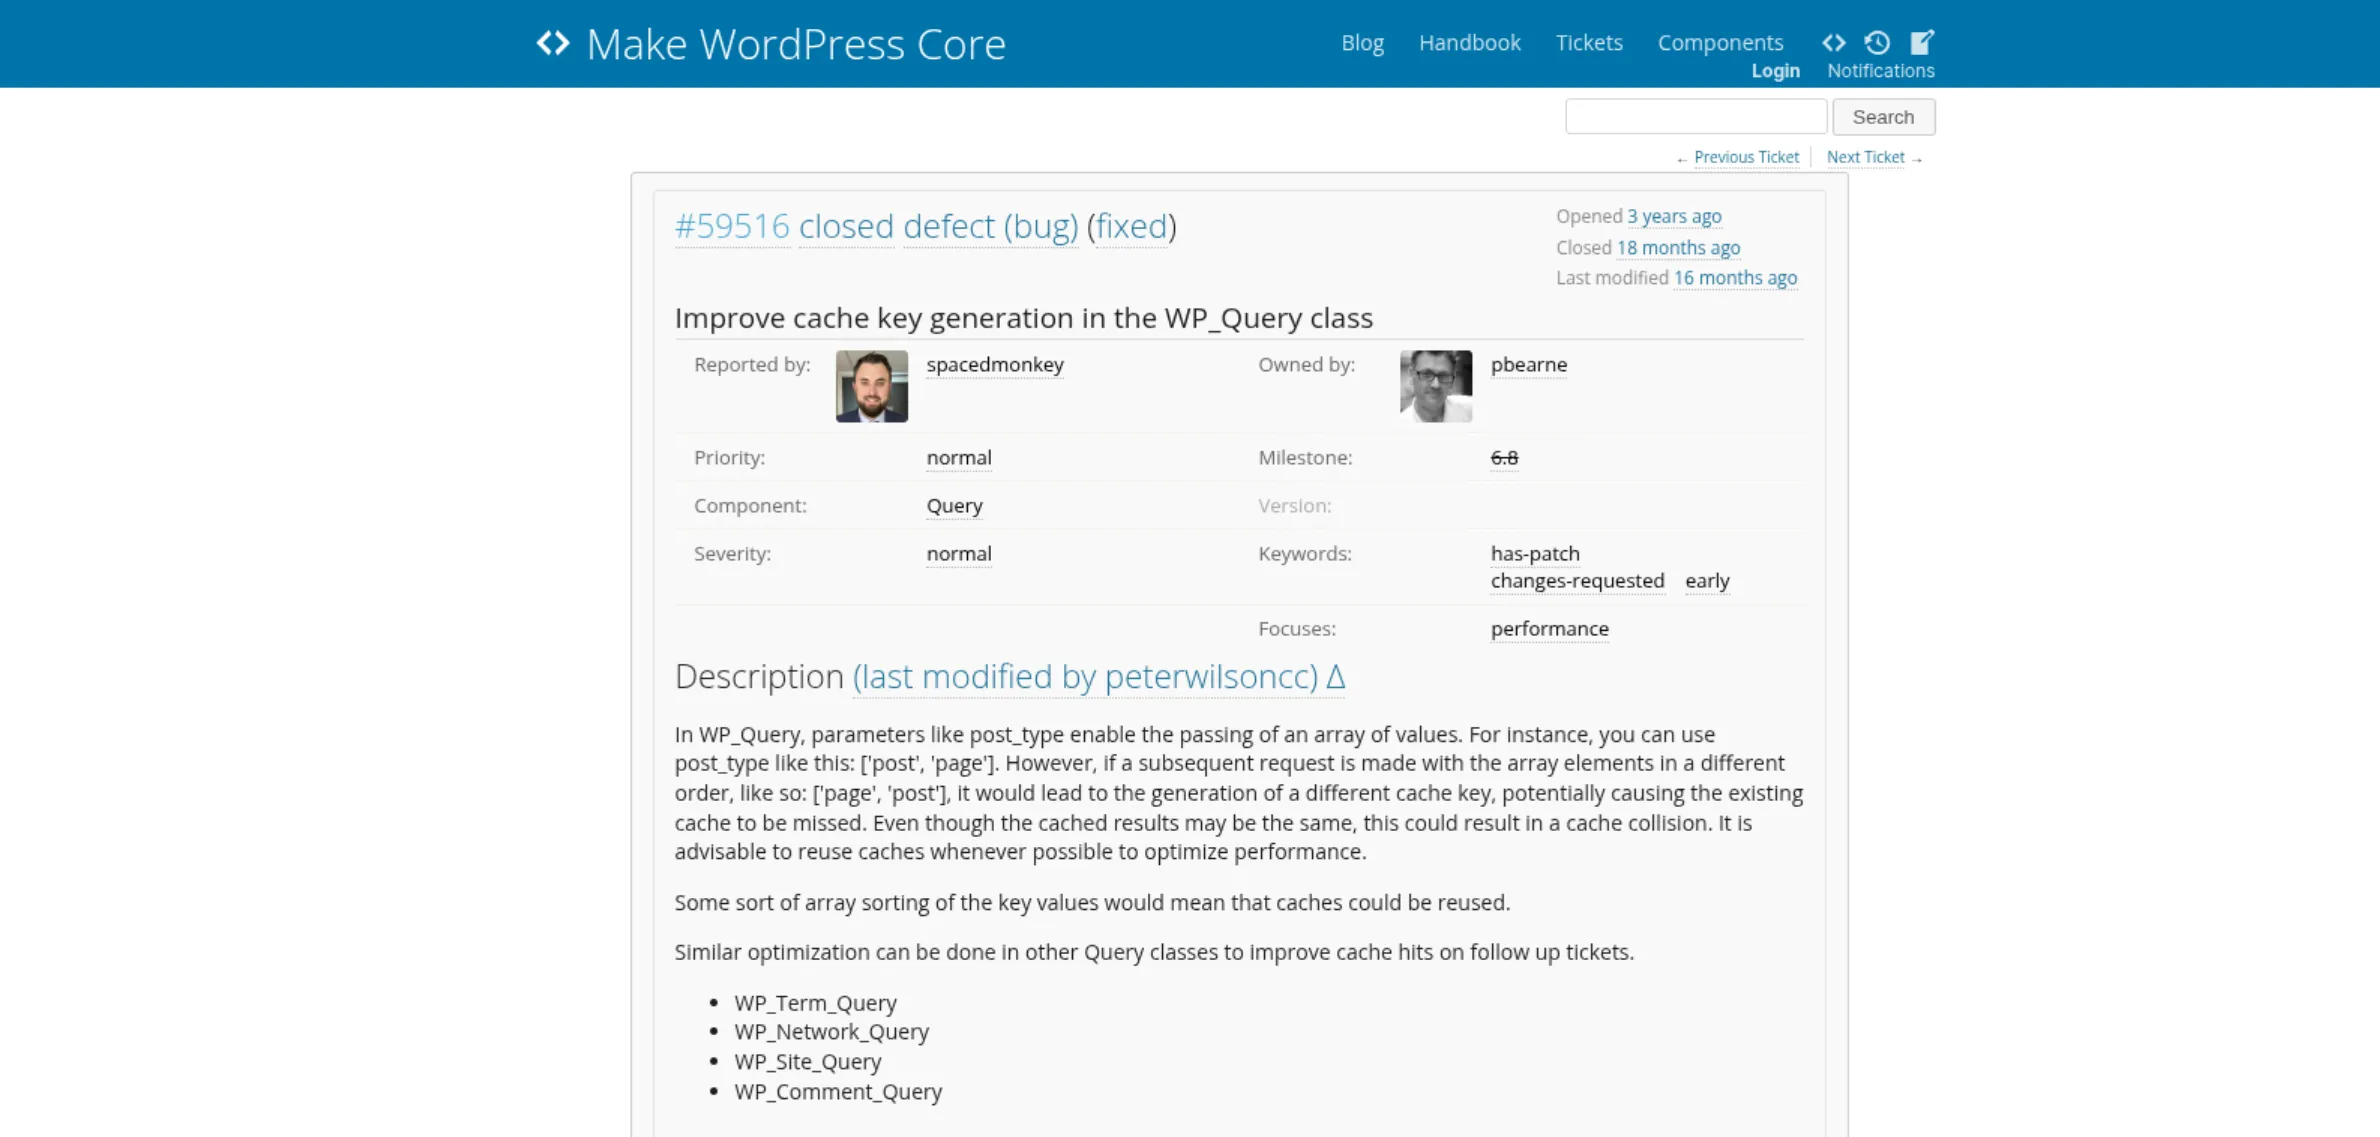Click the 'Make WordPress Core' site title
Viewport: 2380px width, 1137px height.
(795, 44)
